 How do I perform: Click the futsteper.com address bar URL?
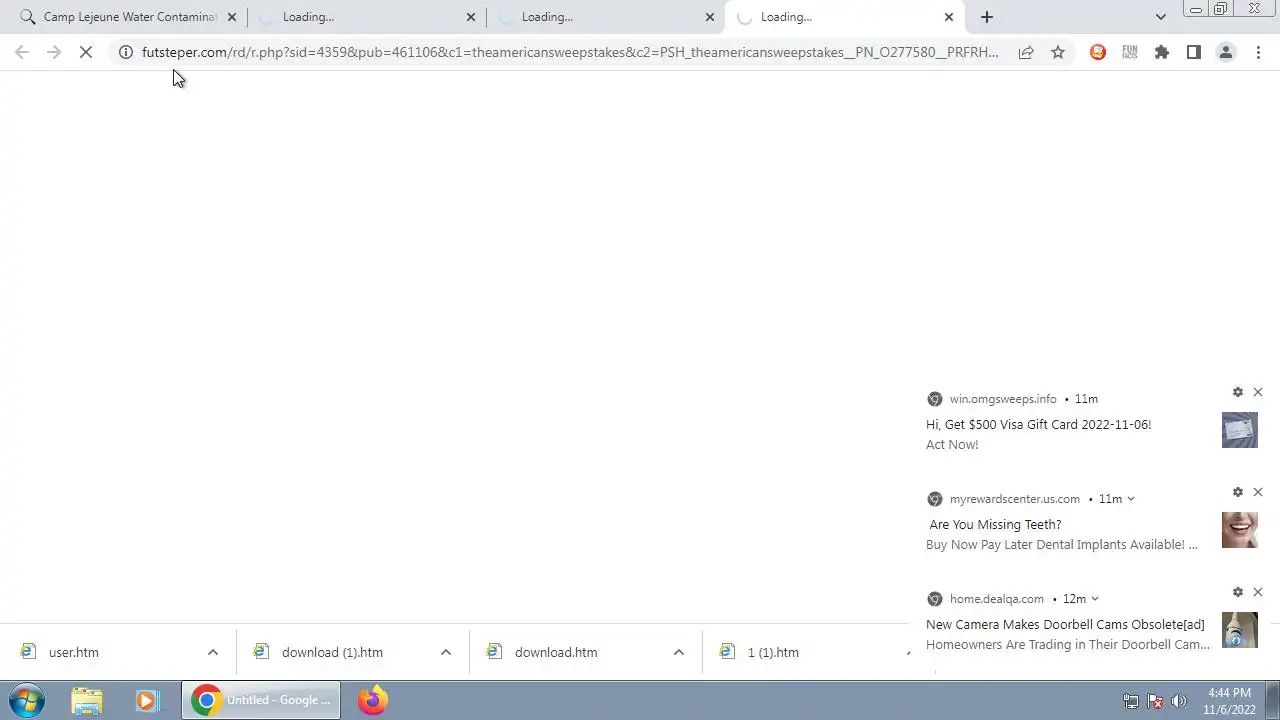(570, 52)
